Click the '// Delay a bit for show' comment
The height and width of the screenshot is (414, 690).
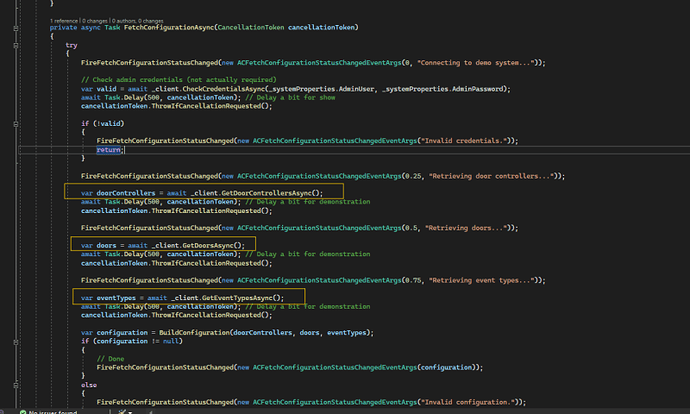(290, 98)
